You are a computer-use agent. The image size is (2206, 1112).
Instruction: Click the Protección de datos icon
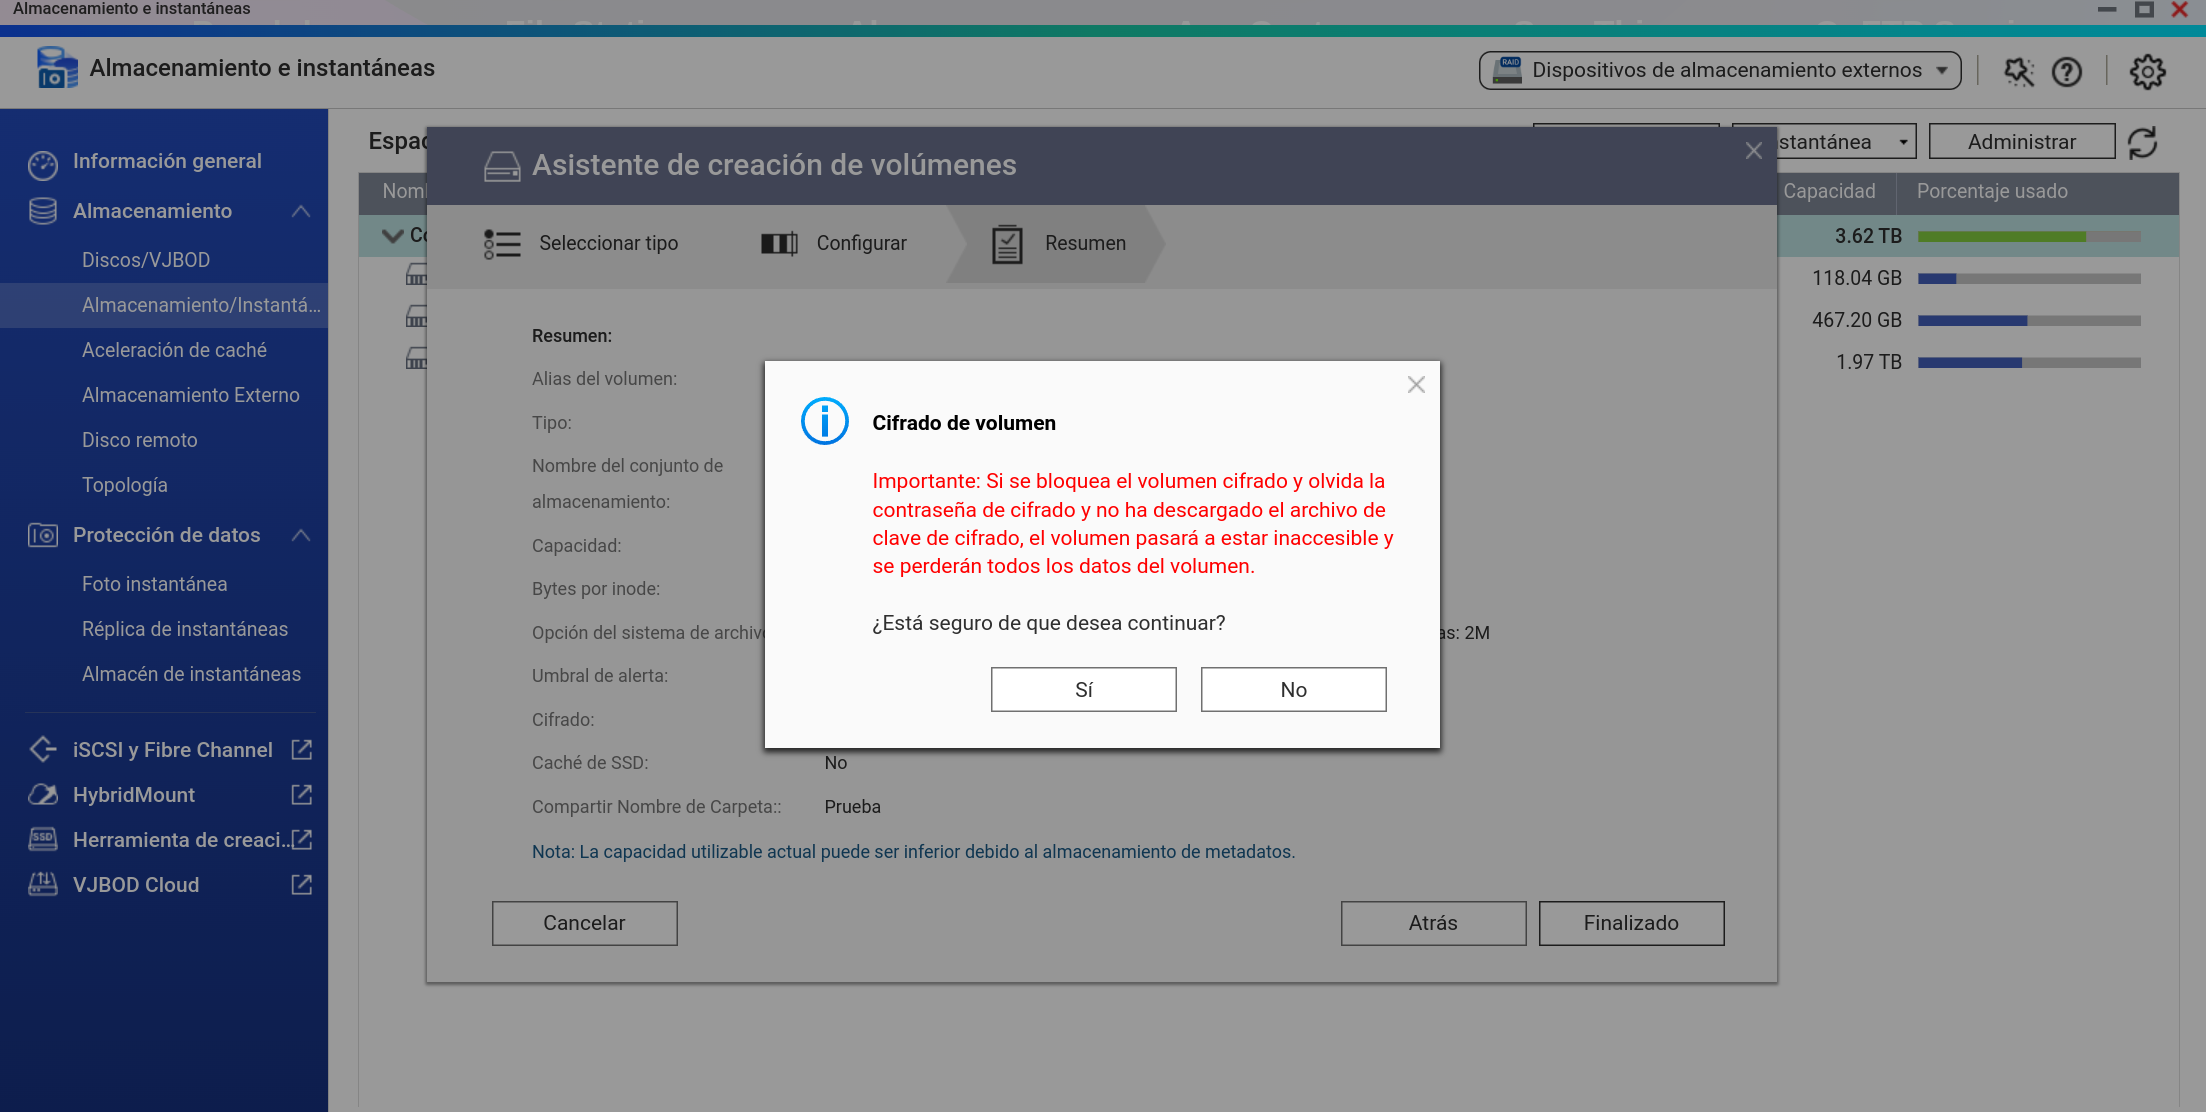tap(42, 535)
